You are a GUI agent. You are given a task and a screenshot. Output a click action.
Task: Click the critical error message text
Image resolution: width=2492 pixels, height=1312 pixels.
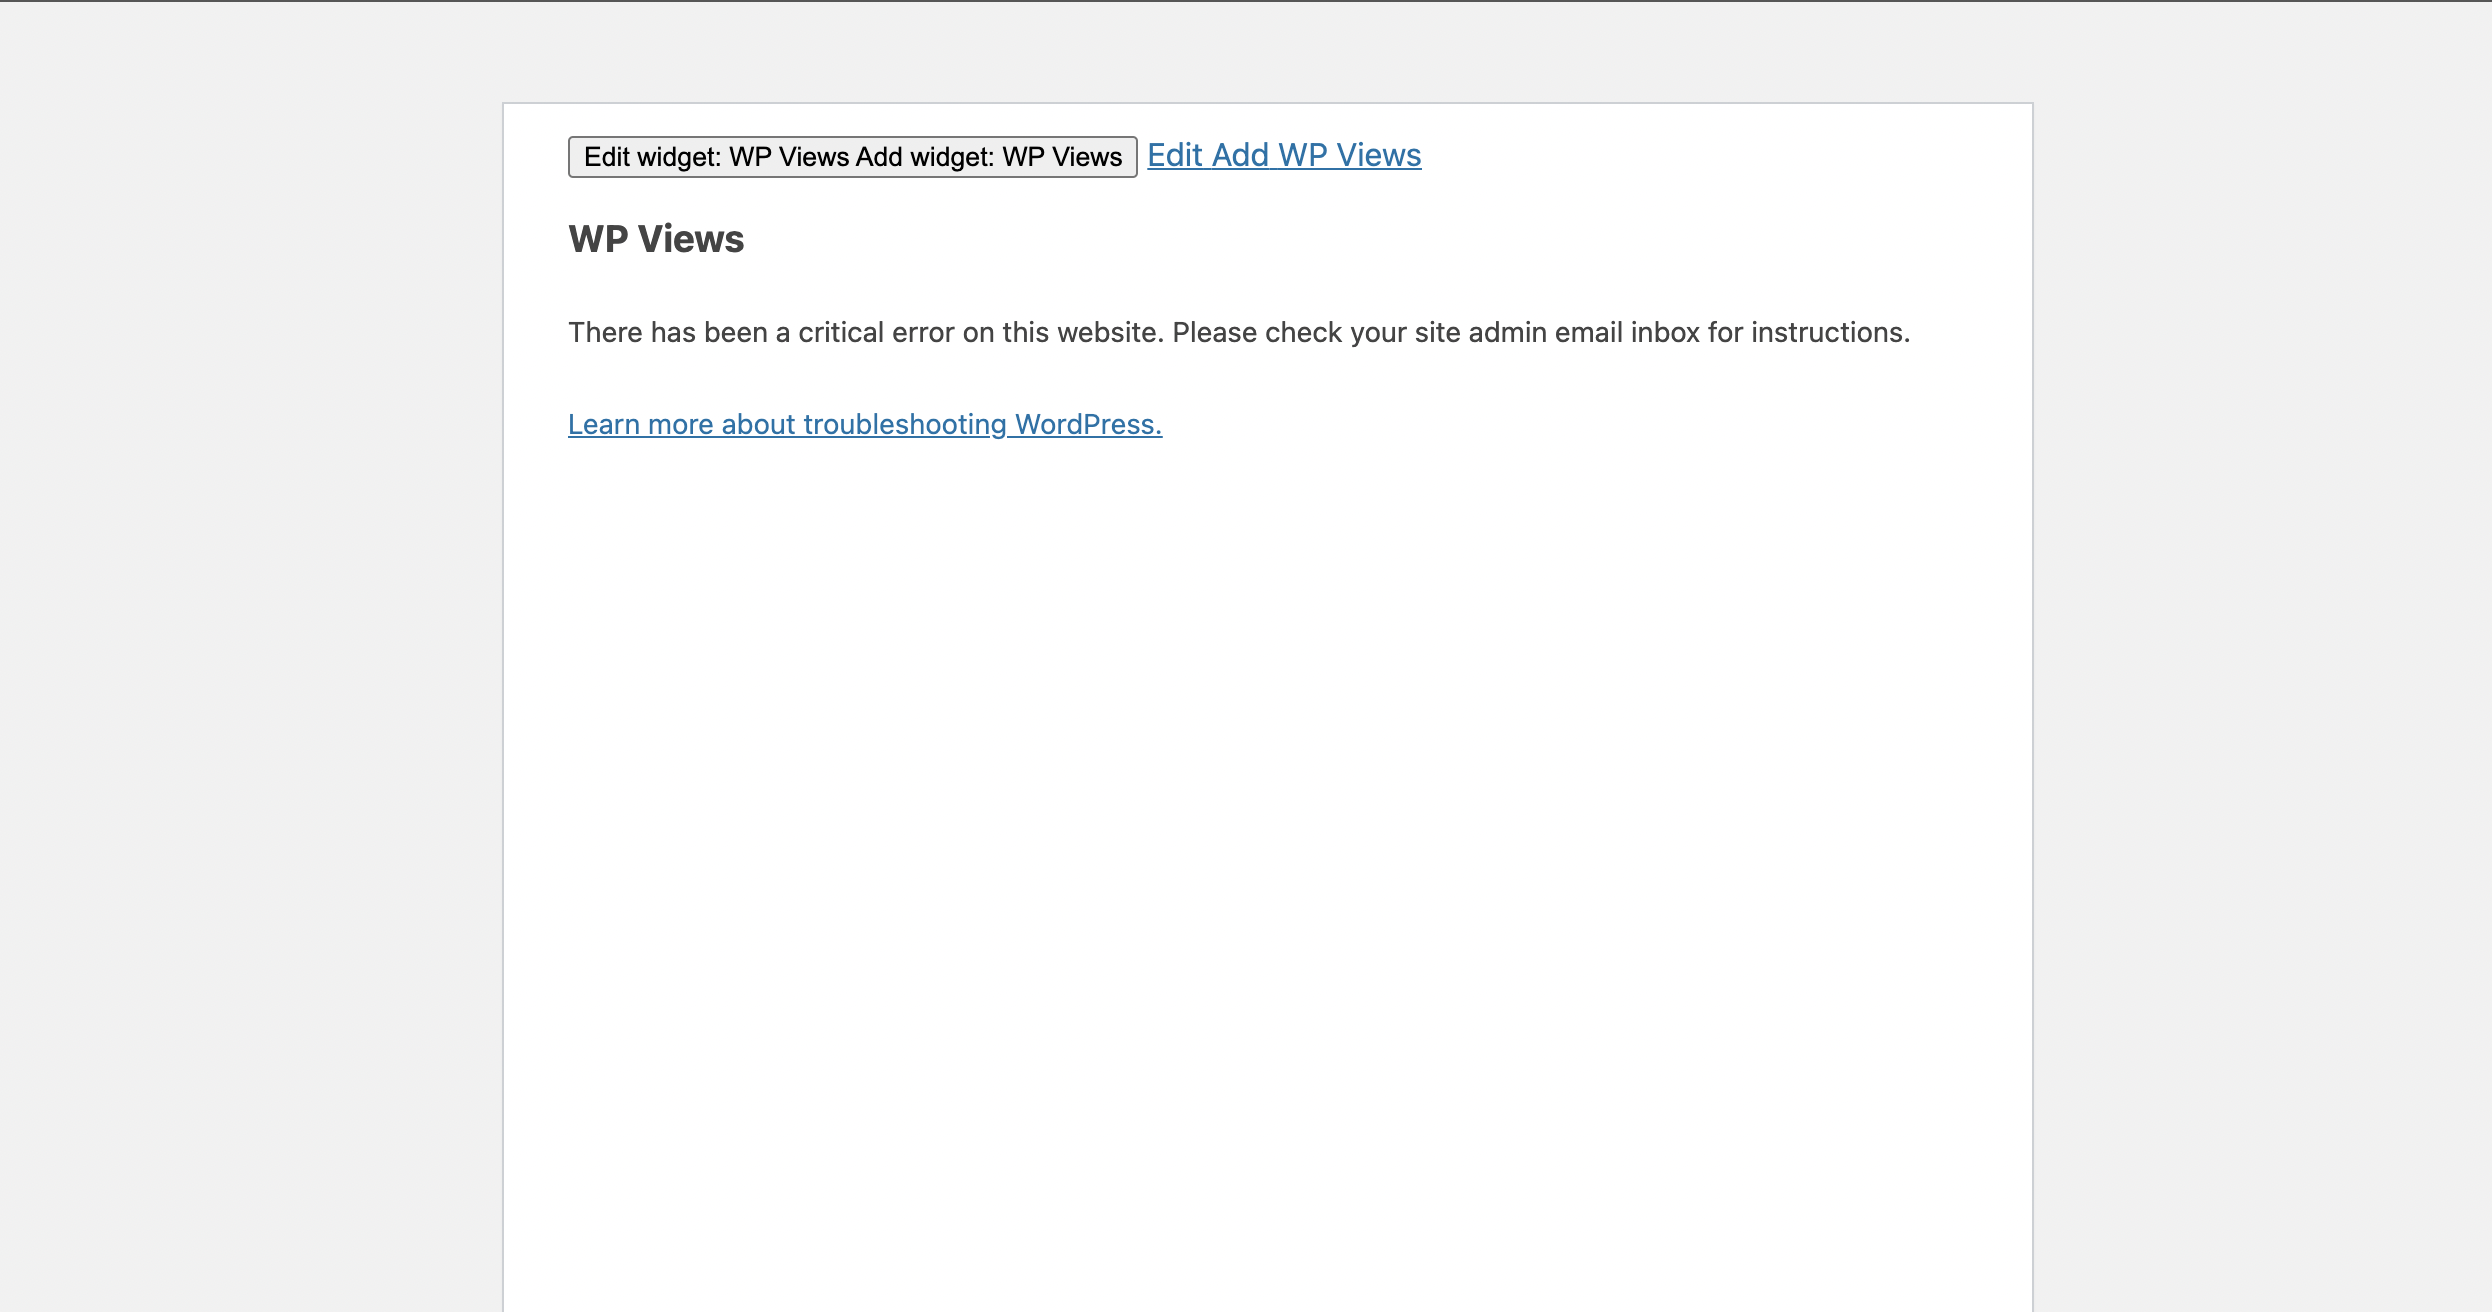click(x=1239, y=332)
